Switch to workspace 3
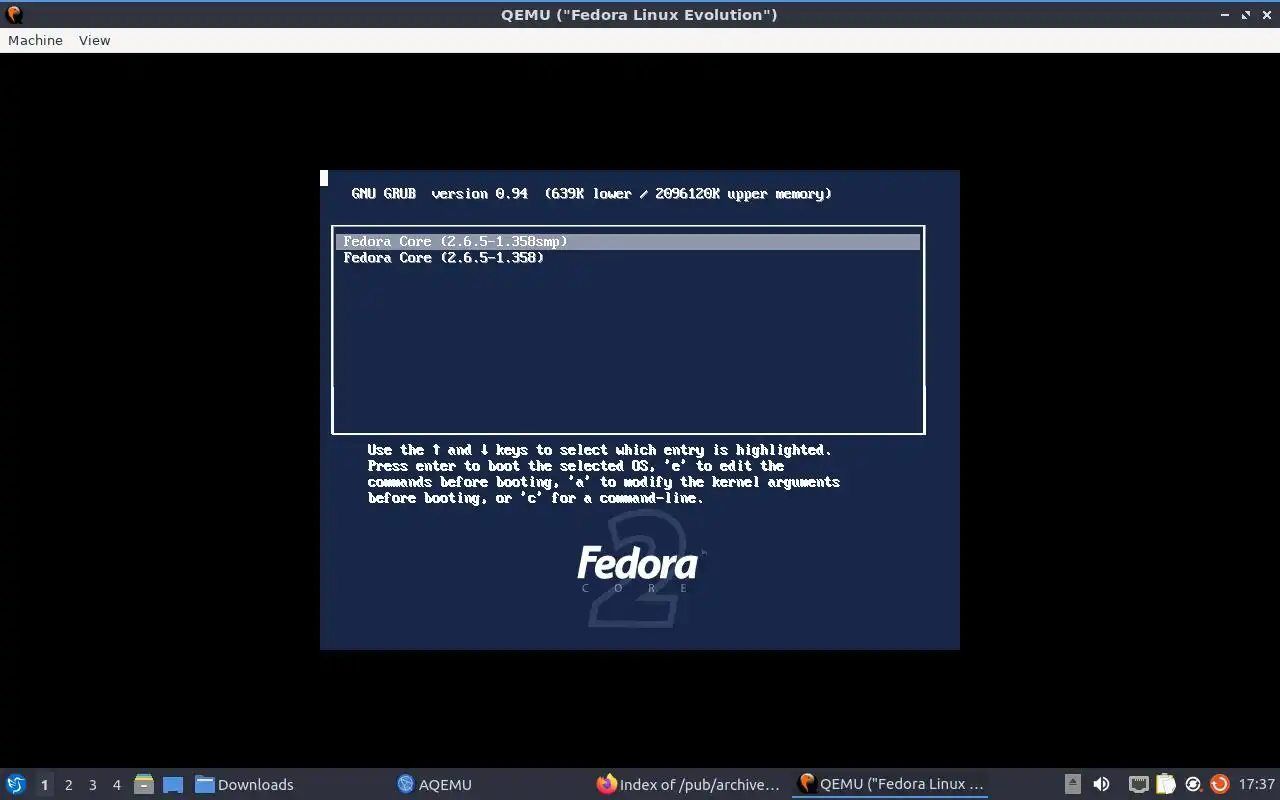The width and height of the screenshot is (1280, 800). tap(92, 784)
